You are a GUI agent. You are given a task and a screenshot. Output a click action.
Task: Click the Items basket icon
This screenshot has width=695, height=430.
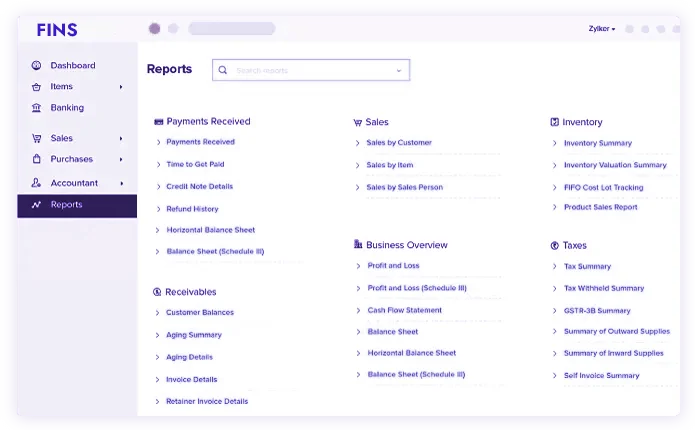coord(36,87)
